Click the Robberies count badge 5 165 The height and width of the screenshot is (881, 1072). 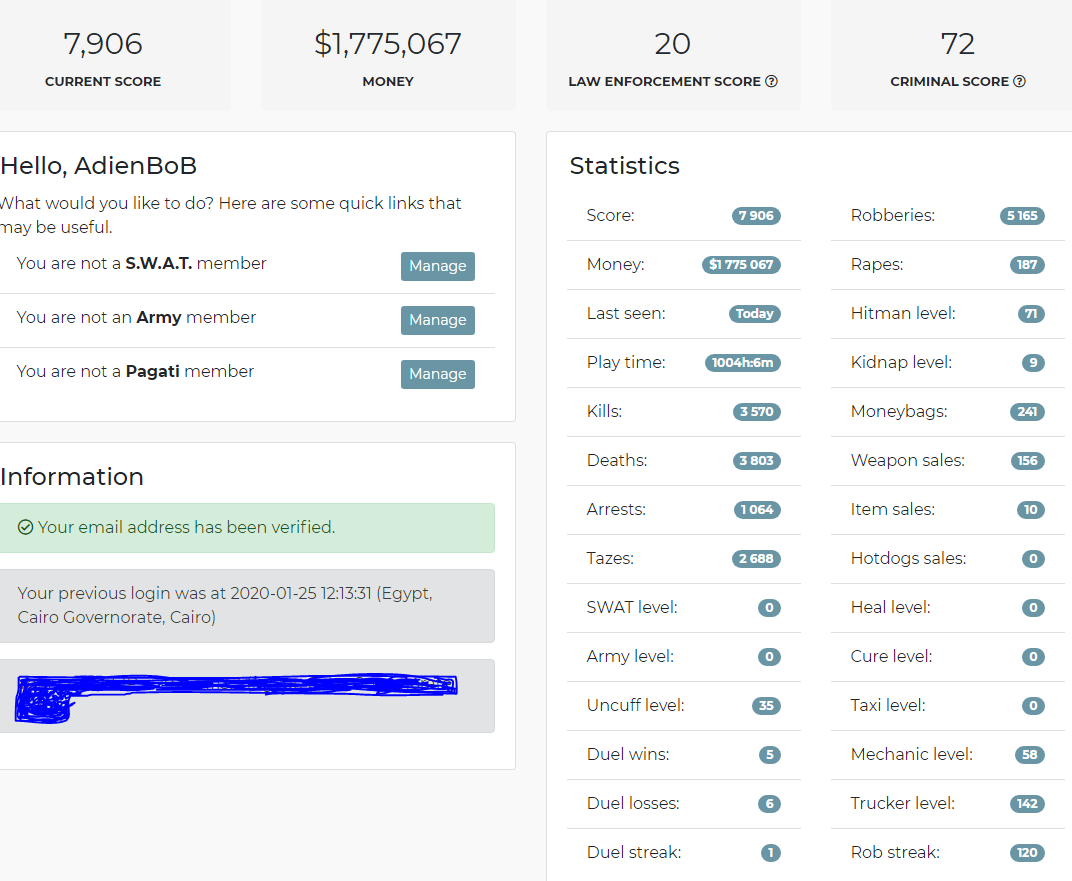click(1022, 215)
